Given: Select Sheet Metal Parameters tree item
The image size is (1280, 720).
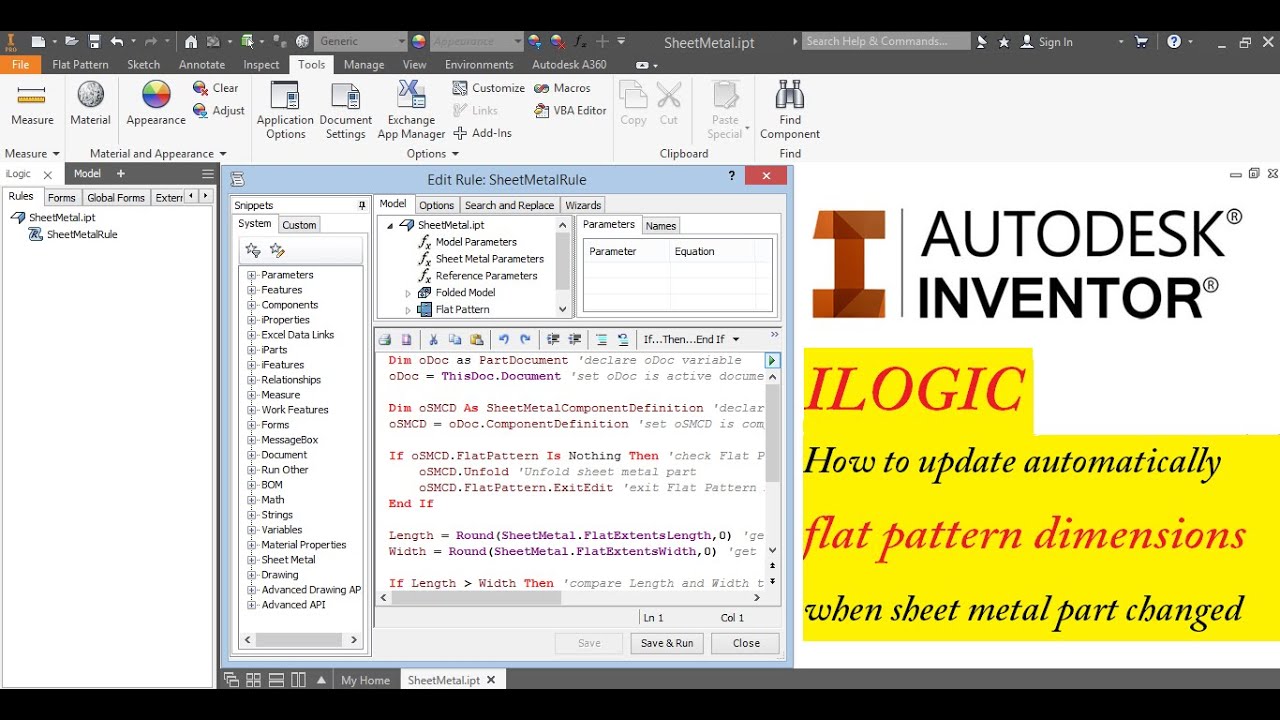Looking at the screenshot, I should [490, 259].
